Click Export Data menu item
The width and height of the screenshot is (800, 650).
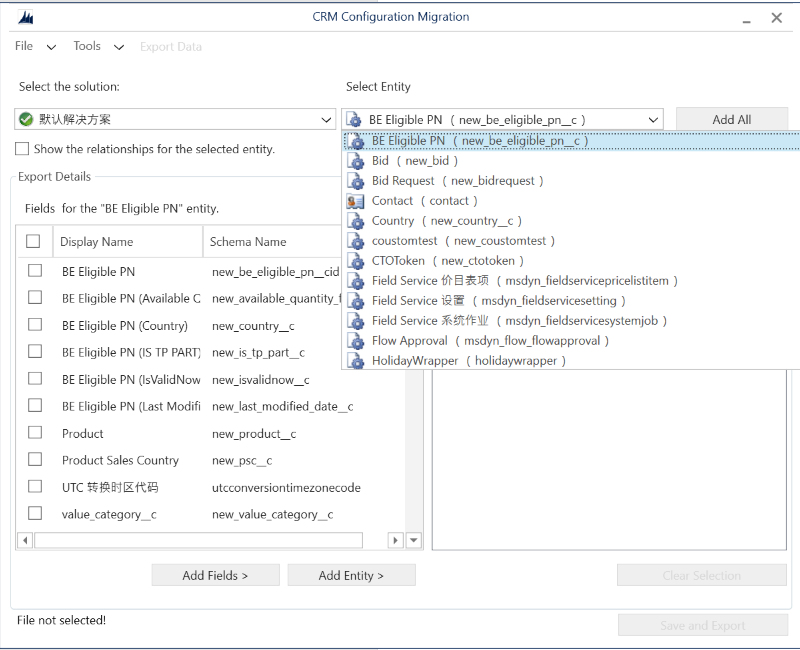[x=171, y=47]
